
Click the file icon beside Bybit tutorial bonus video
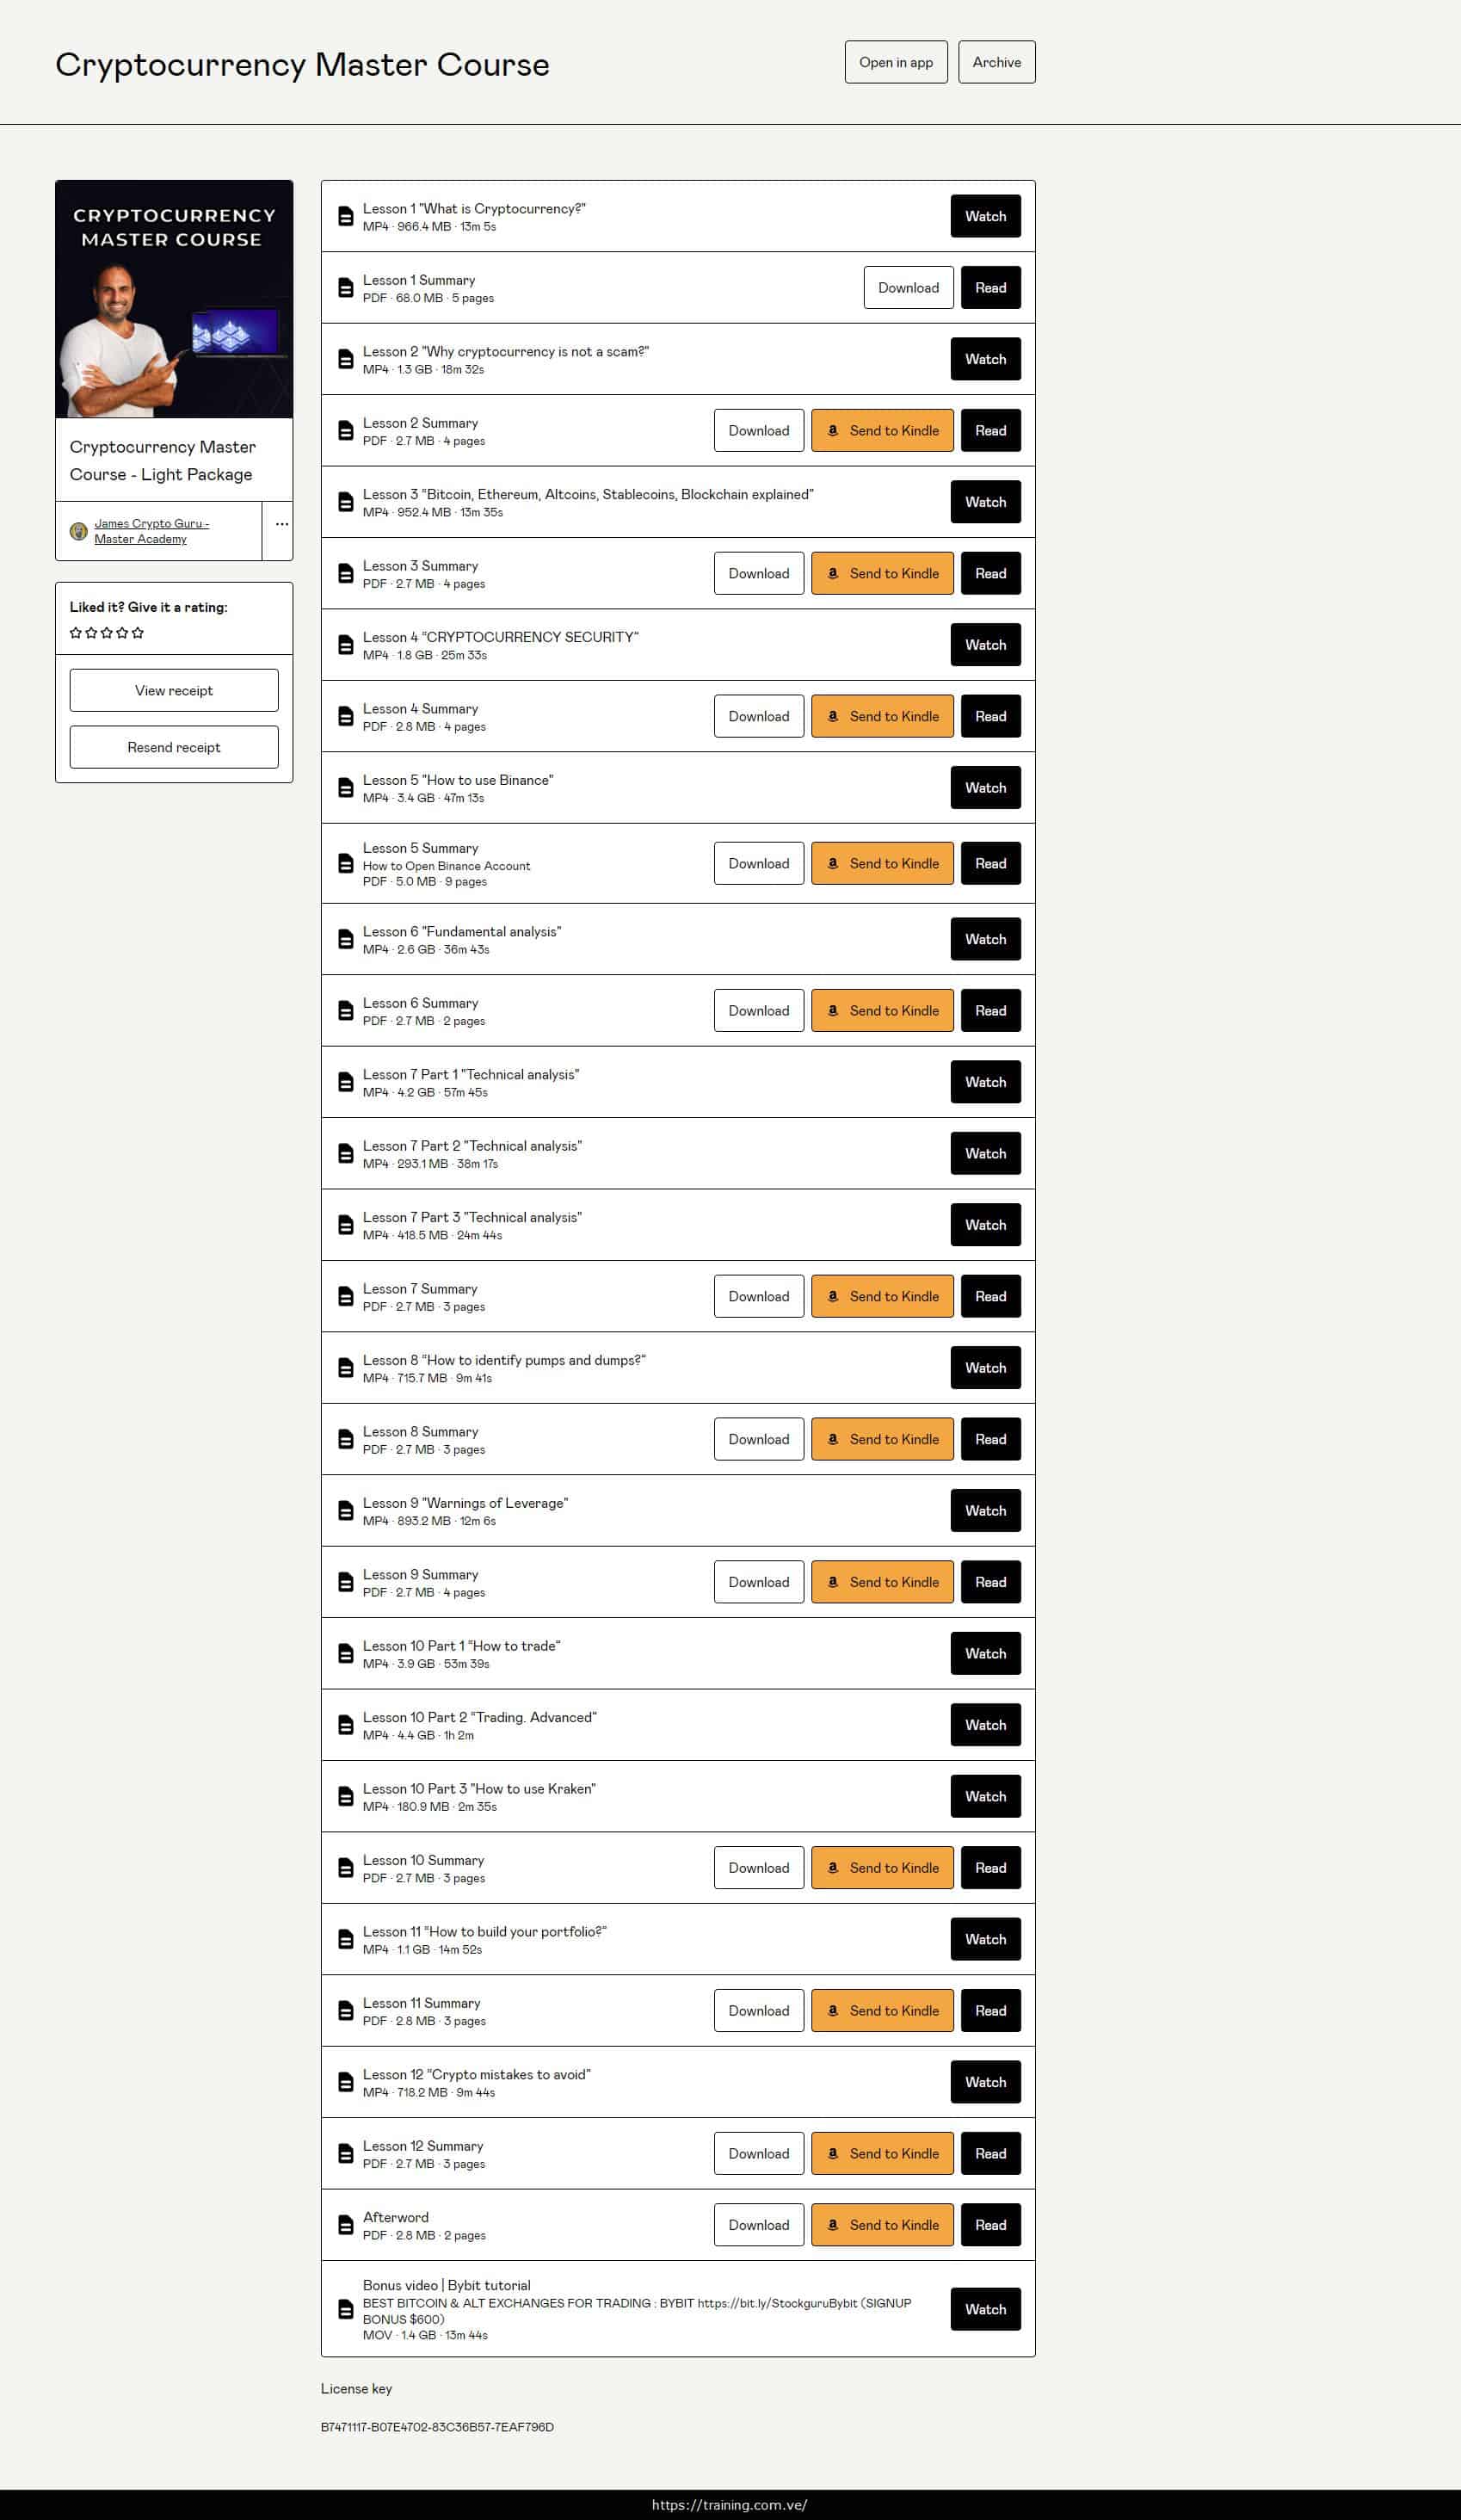345,2309
